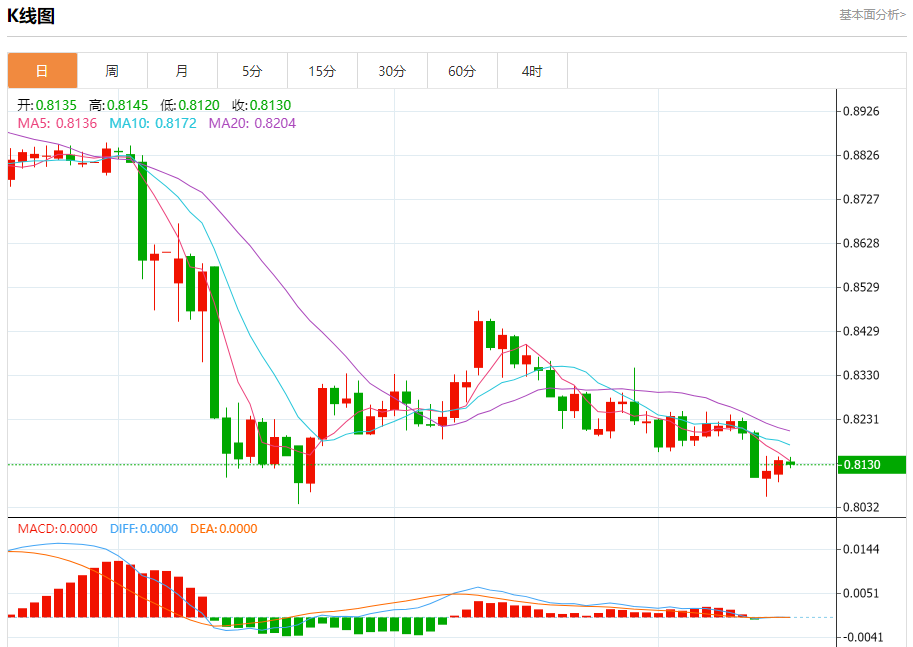Image resolution: width=913 pixels, height=647 pixels.
Task: Click the 高:0.8145 high value
Action: pyautogui.click(x=119, y=105)
